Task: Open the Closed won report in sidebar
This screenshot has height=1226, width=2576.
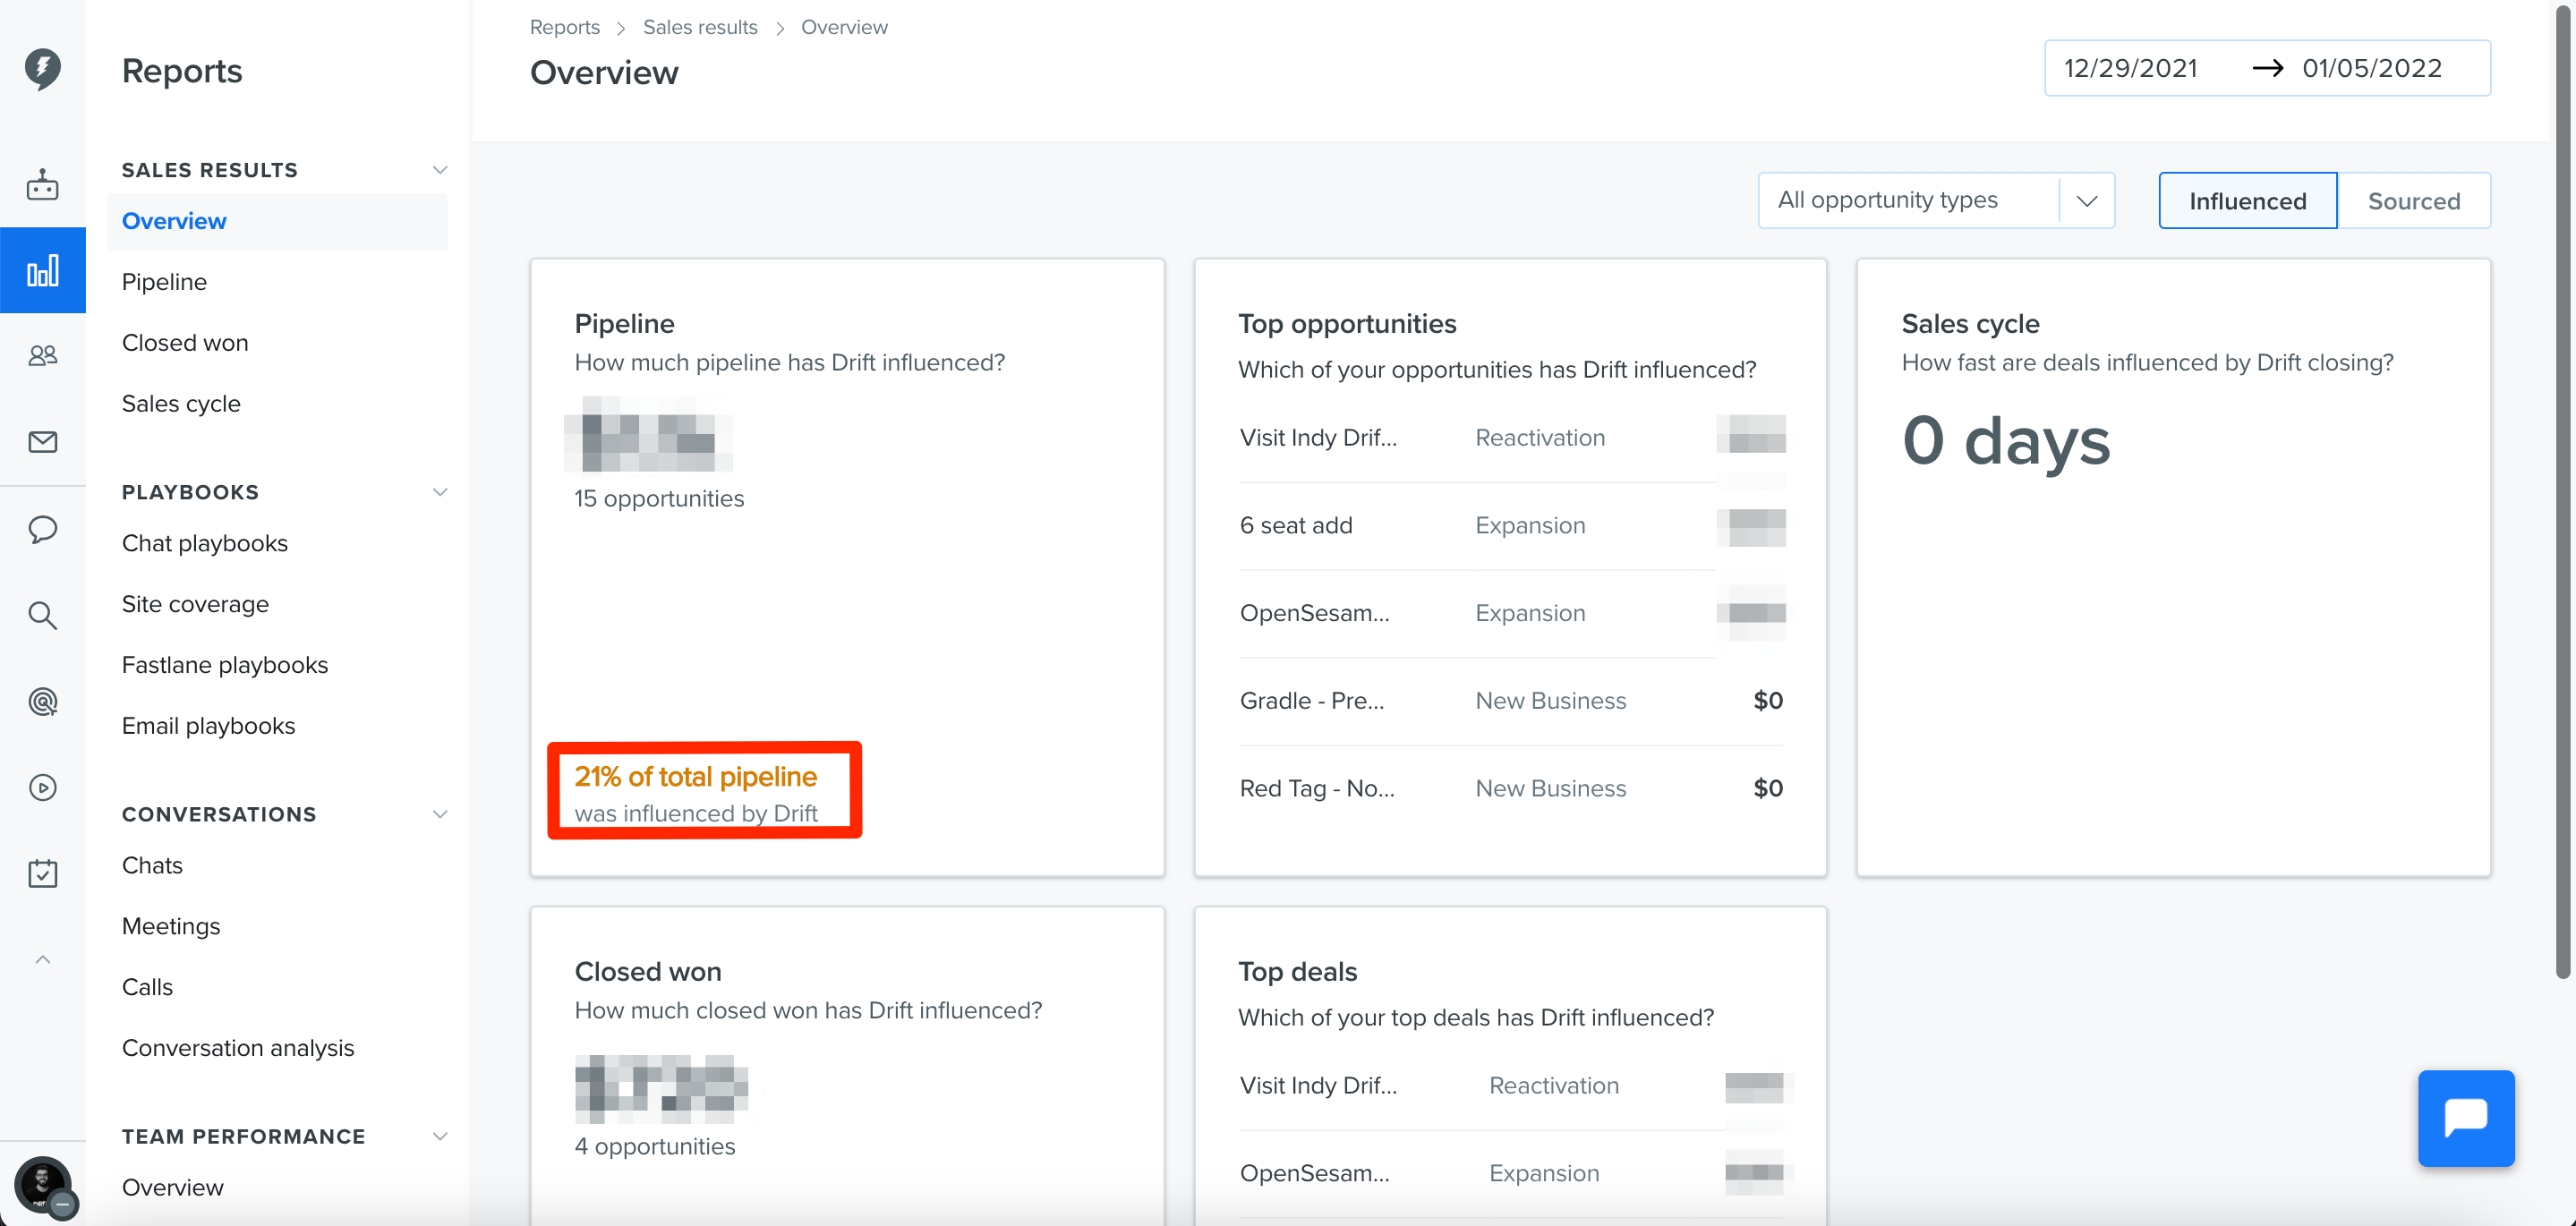Action: tap(185, 343)
